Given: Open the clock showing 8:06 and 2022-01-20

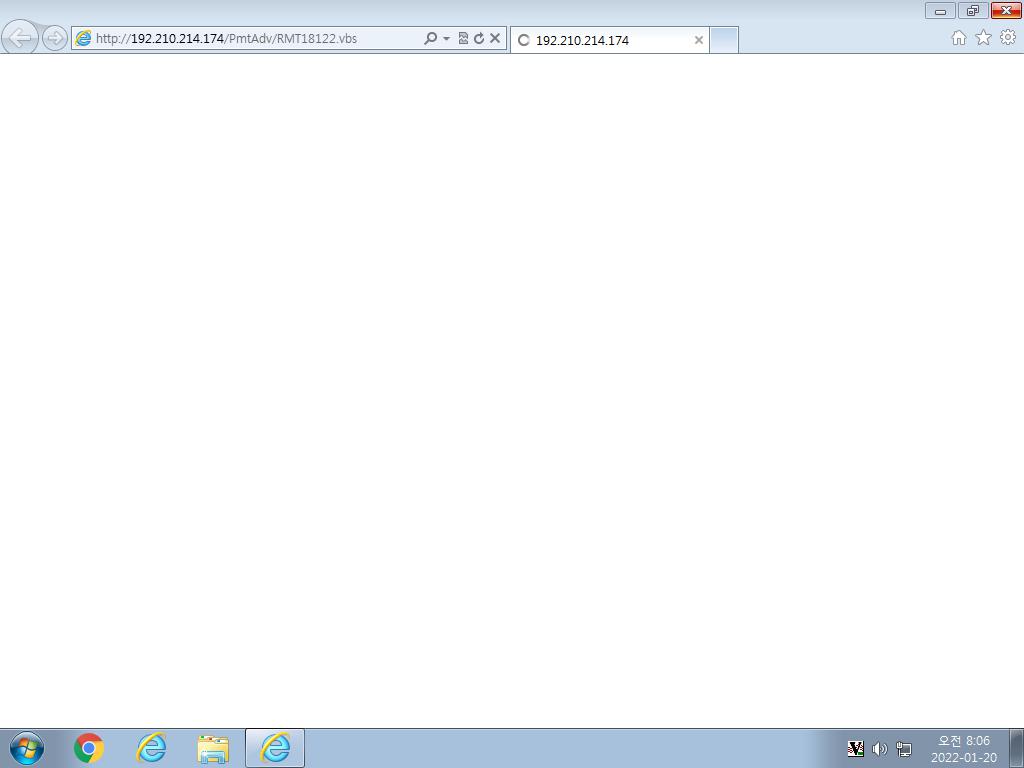Looking at the screenshot, I should click(x=964, y=749).
